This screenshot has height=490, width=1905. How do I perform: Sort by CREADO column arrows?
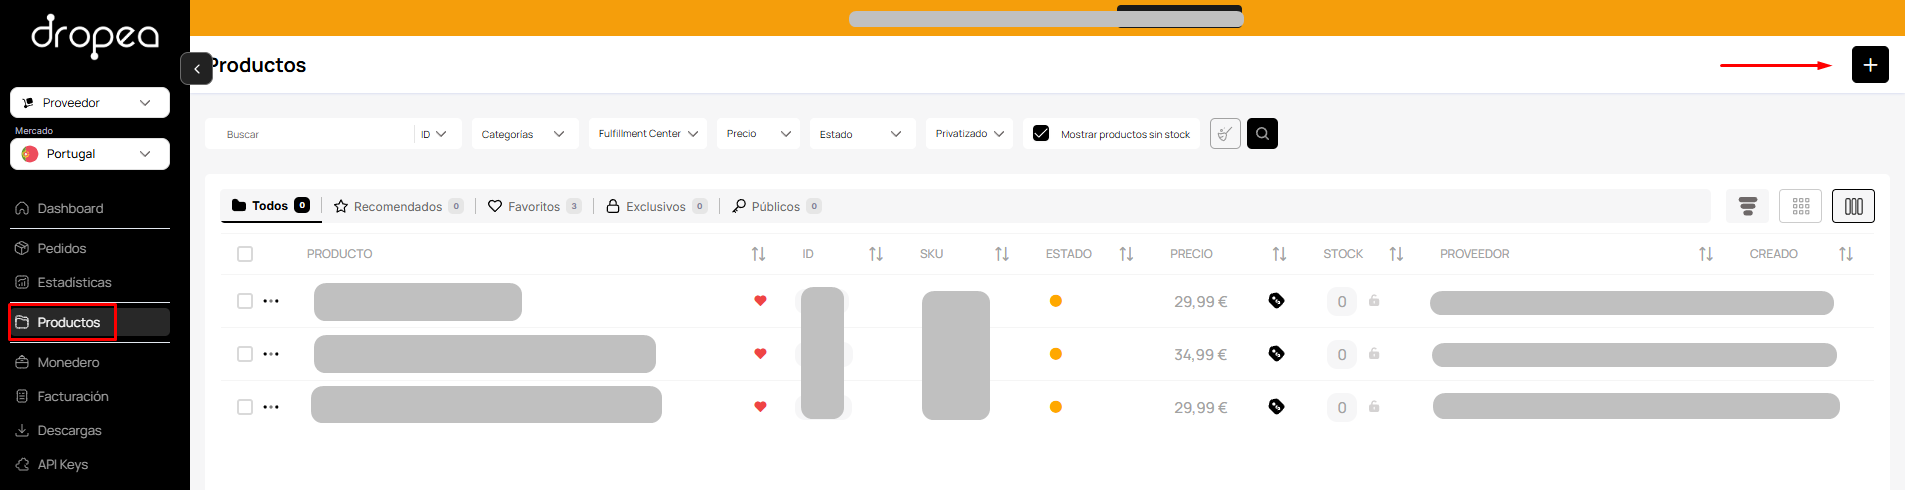coord(1845,254)
